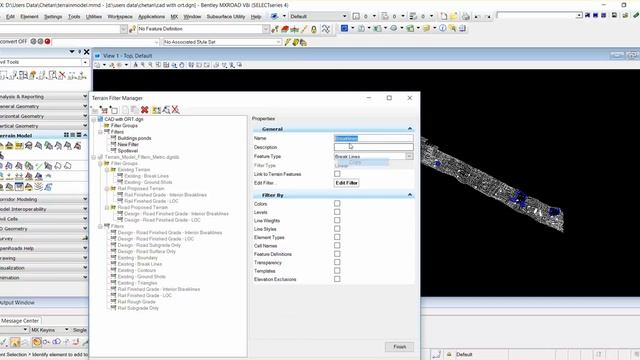Image resolution: width=640 pixels, height=360 pixels.
Task: Collapse the General properties section
Action: [410, 129]
